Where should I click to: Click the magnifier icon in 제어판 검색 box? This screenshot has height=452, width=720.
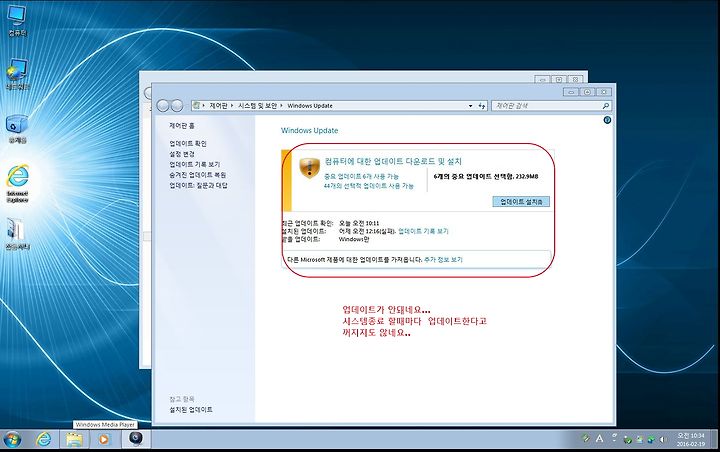click(606, 106)
